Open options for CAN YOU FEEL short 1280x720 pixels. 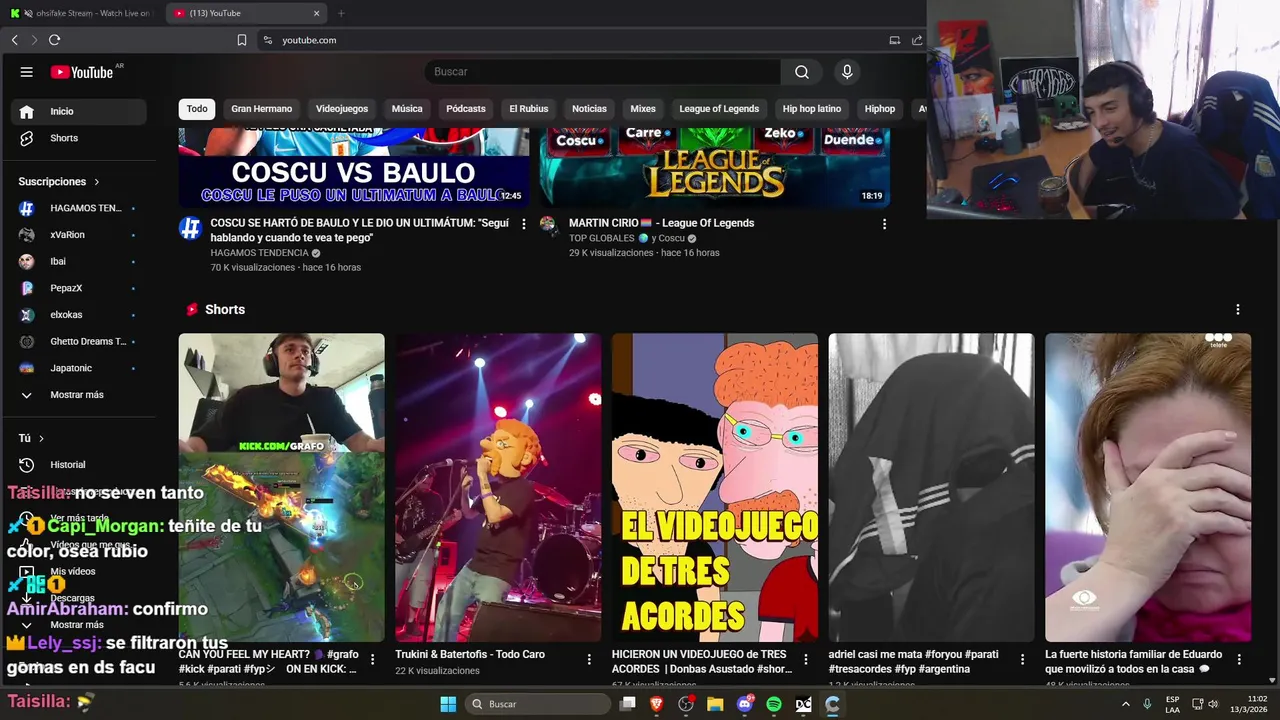[x=373, y=659]
